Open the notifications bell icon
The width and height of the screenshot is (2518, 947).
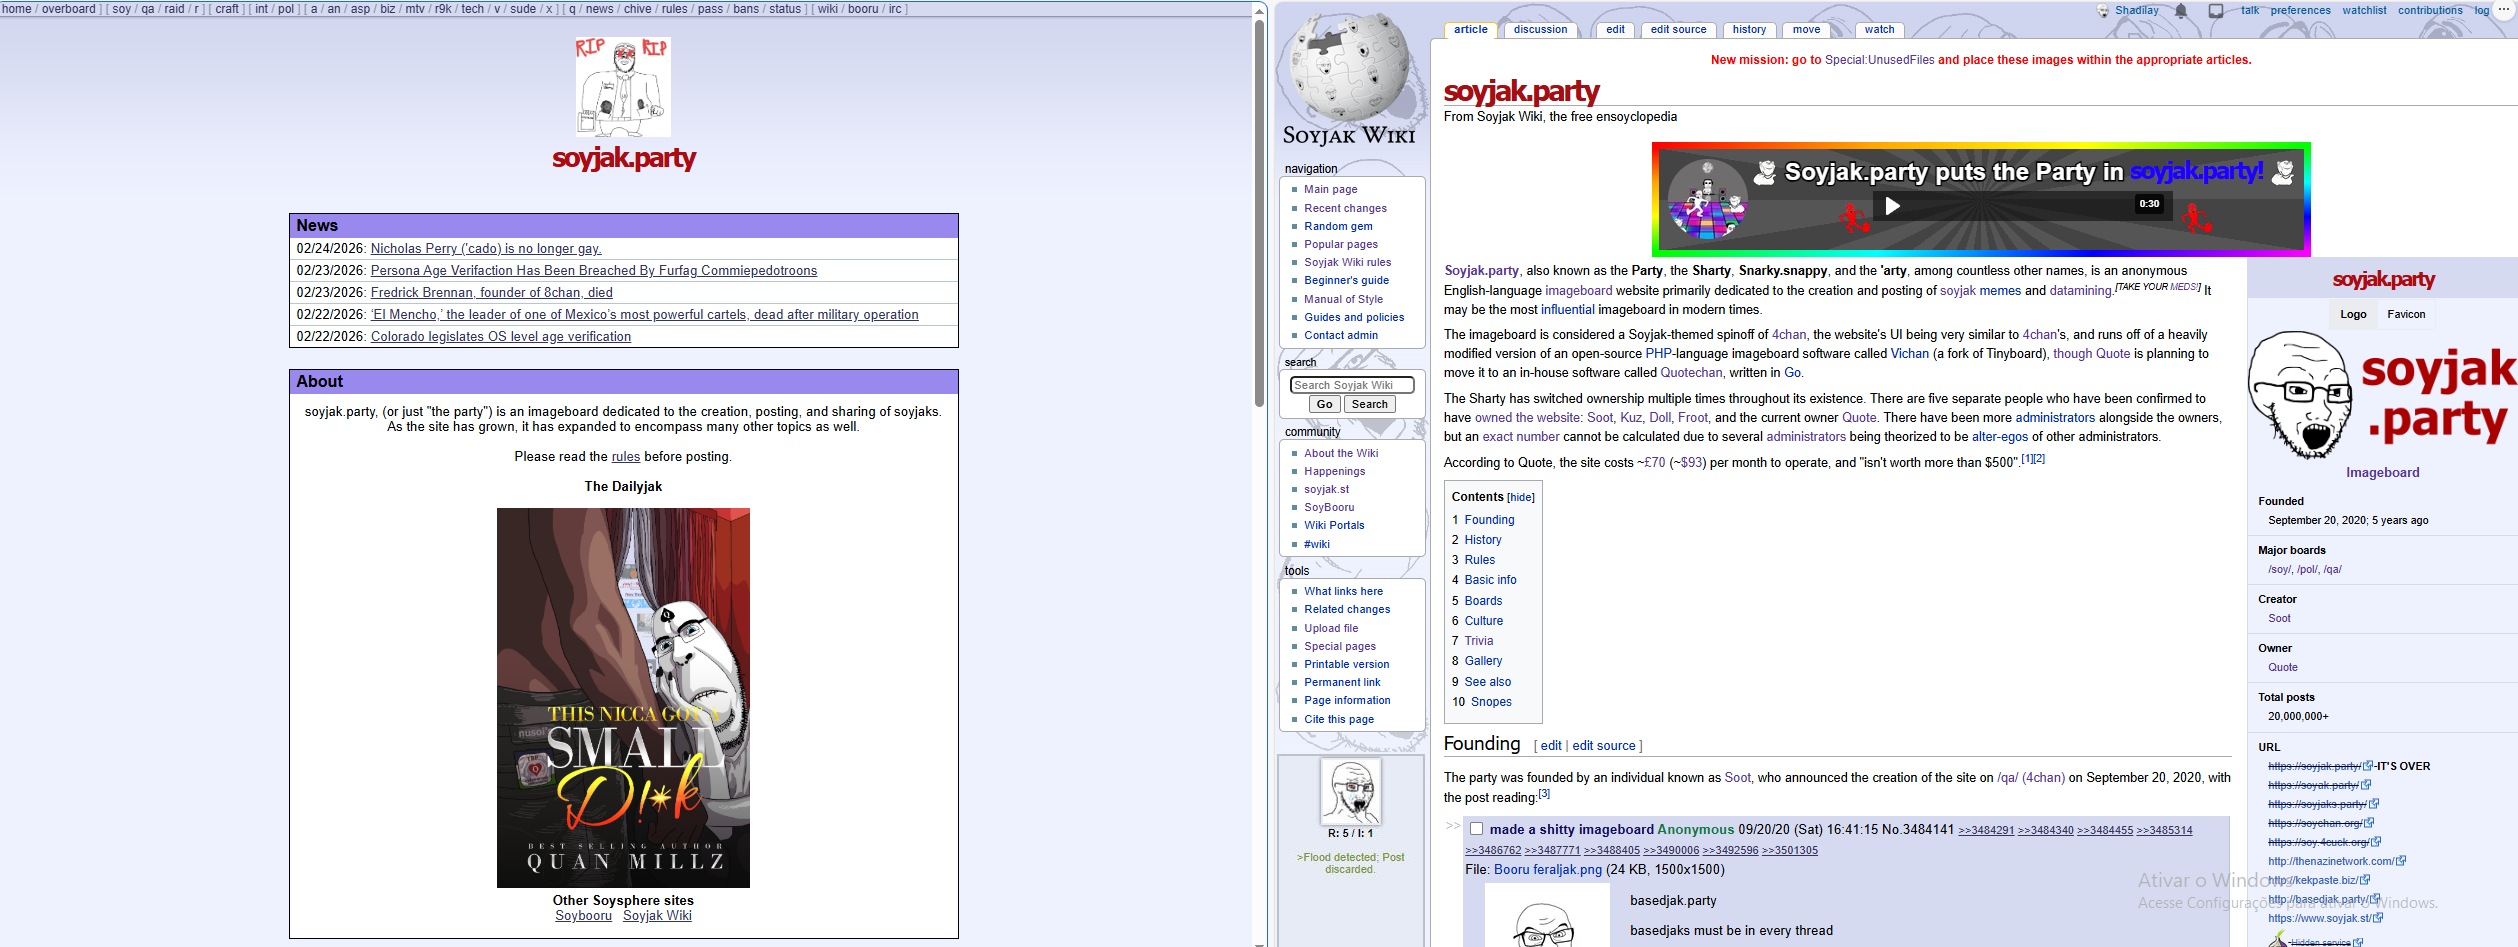[x=2181, y=11]
